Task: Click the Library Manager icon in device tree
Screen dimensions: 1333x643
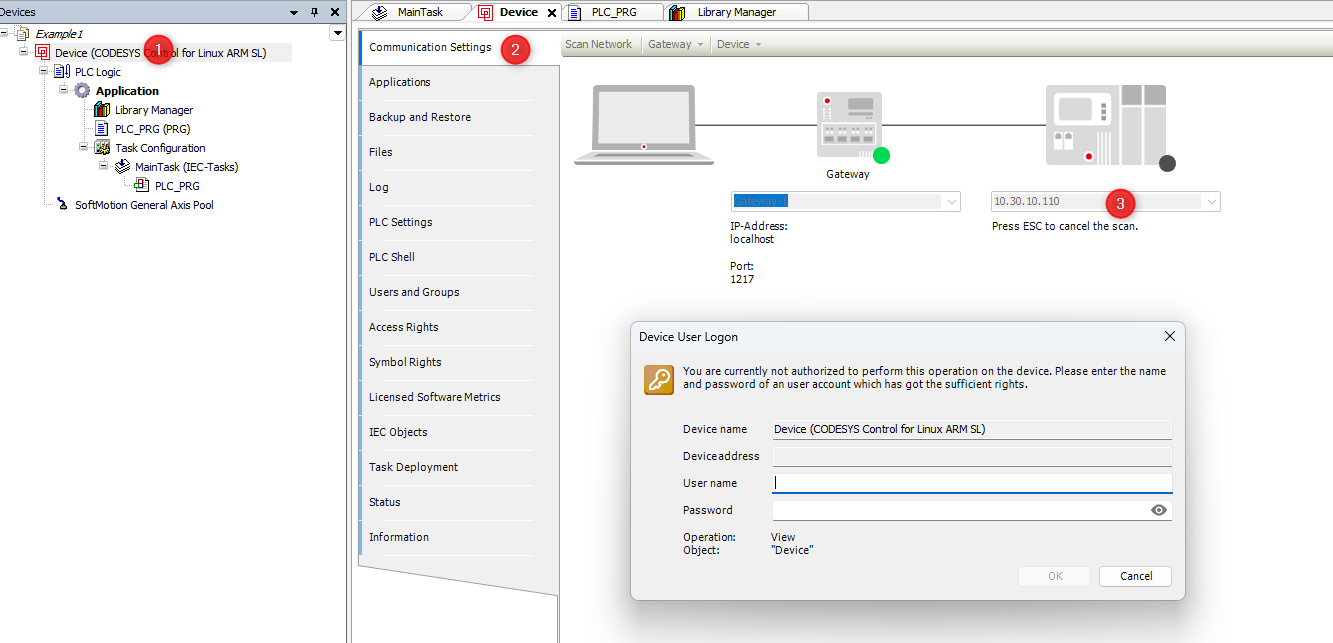Action: (102, 110)
